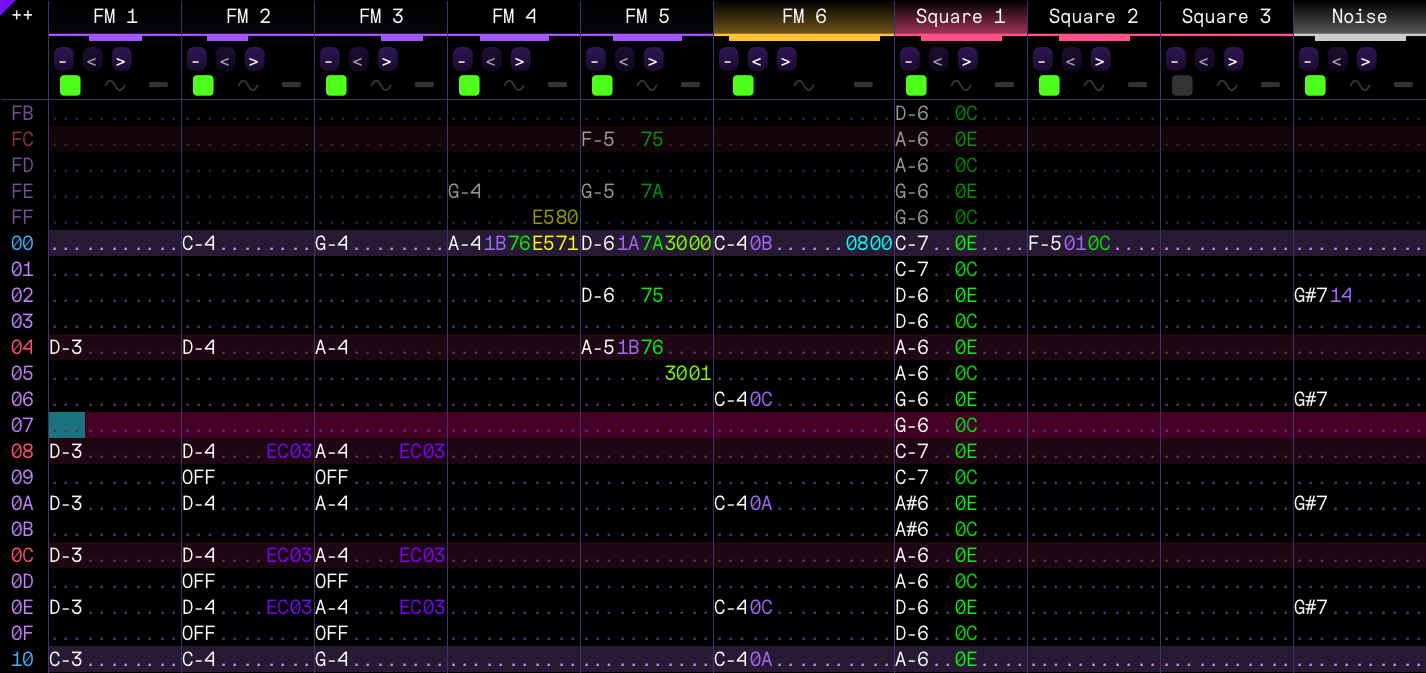This screenshot has height=673, width=1426.
Task: Shrink FM 6 effect columns with left arrow
Action: [x=757, y=60]
